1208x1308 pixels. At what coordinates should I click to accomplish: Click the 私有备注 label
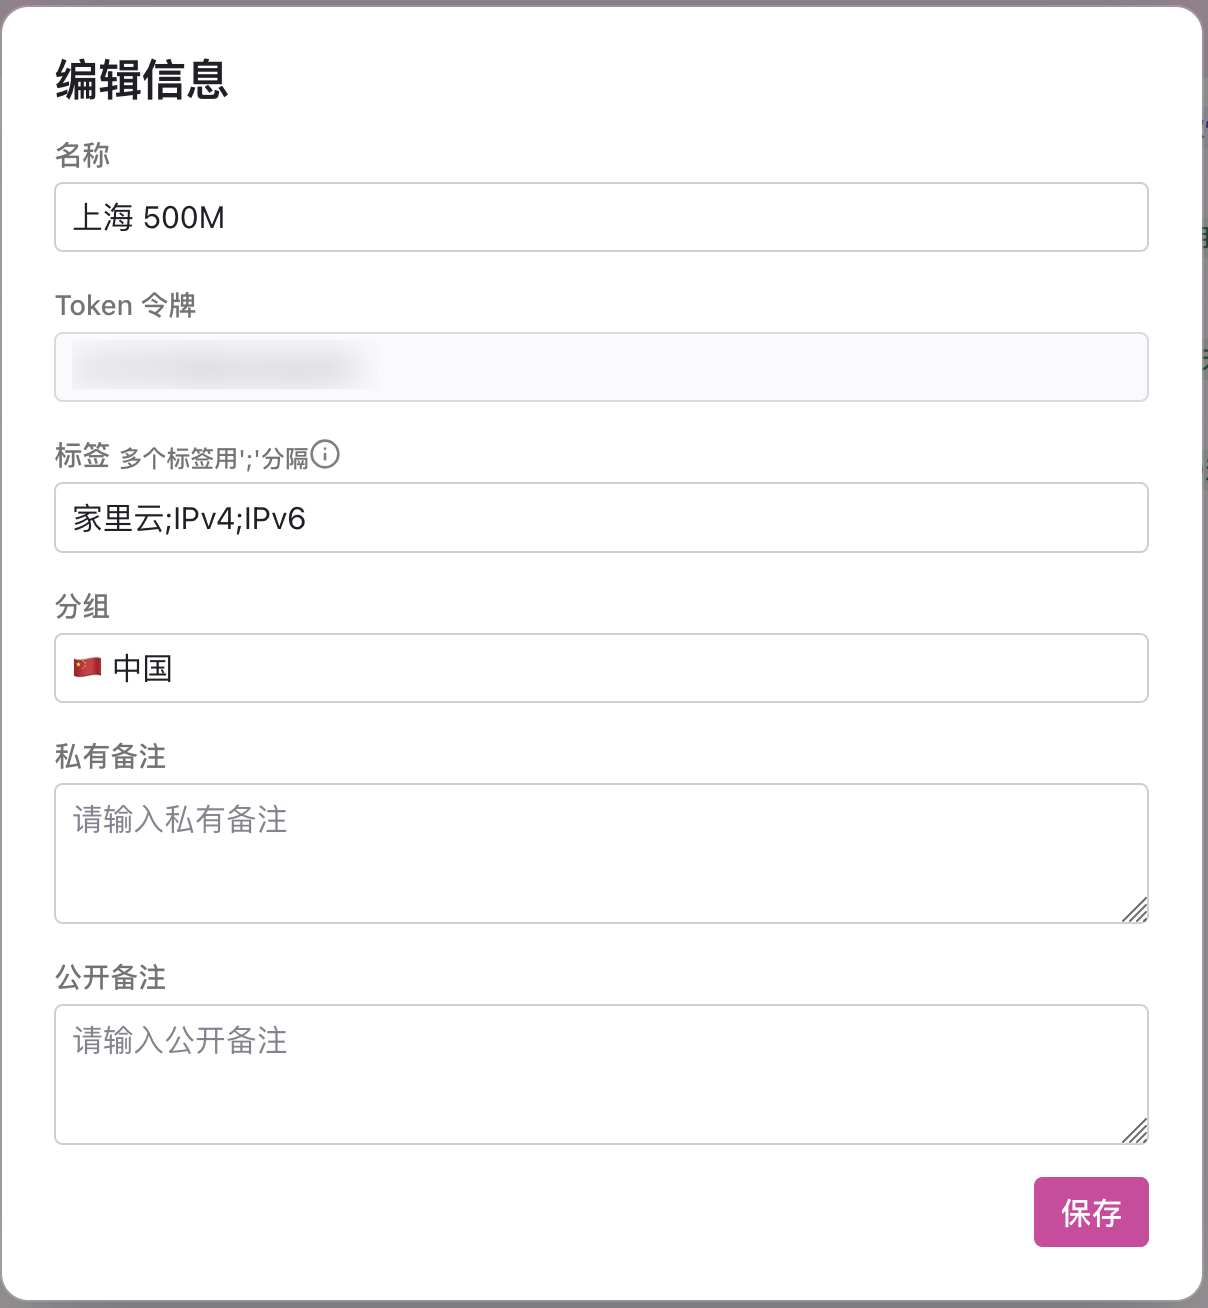pyautogui.click(x=110, y=757)
